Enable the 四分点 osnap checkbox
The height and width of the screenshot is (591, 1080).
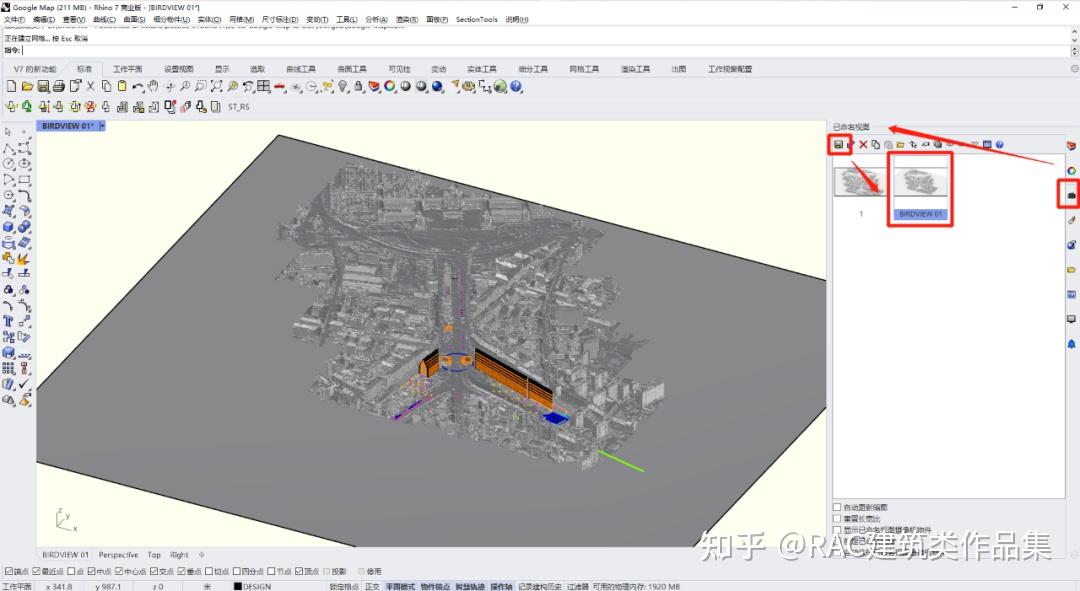[238, 572]
